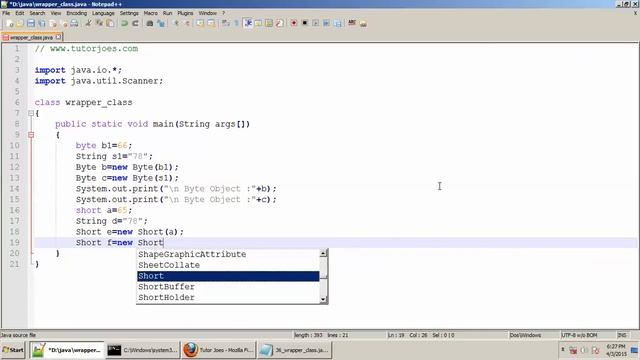The width and height of the screenshot is (640, 360).
Task: Click the Save All toolbar icon
Action: 42,23
